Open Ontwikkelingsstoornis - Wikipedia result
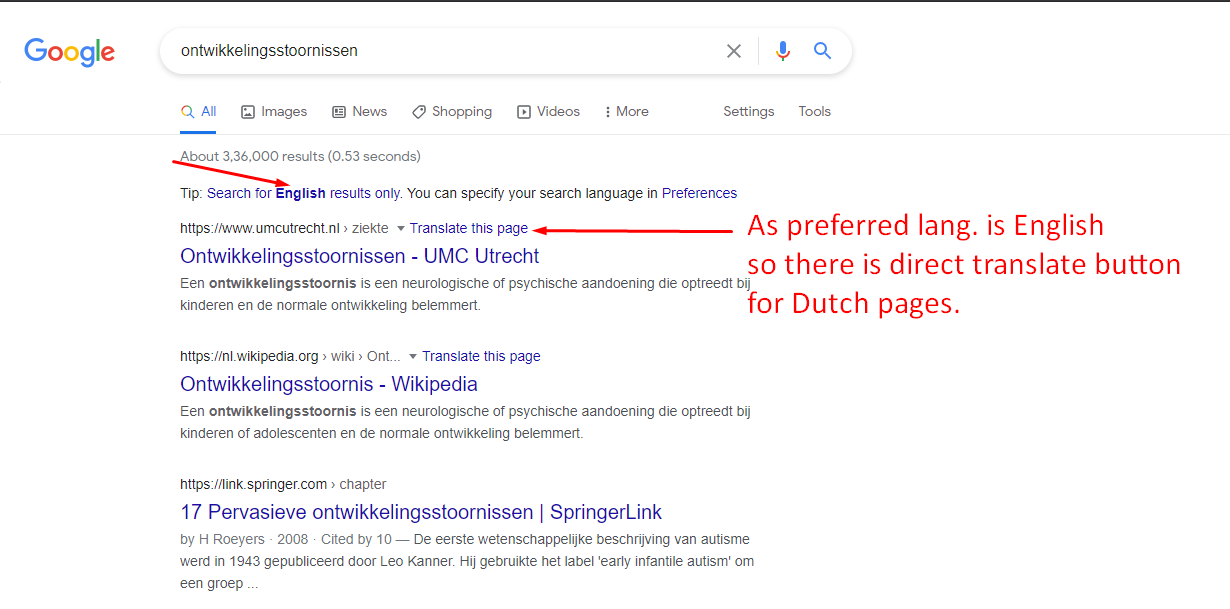This screenshot has width=1230, height=609. (329, 384)
